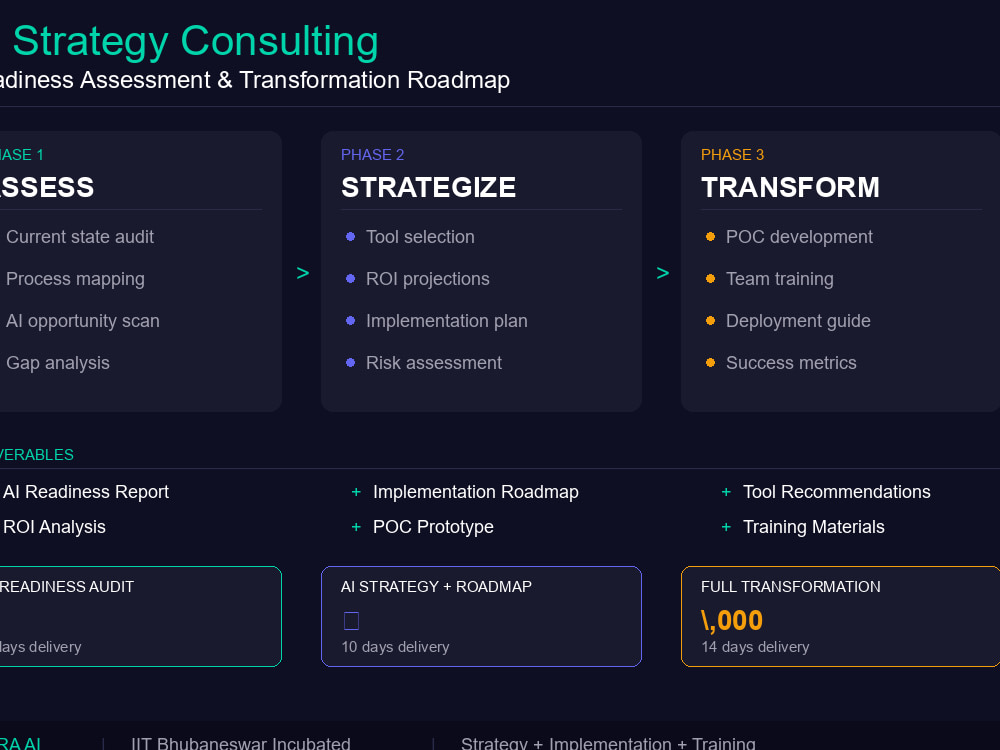This screenshot has width=1000, height=750.
Task: Click 'POC Prototype' deliverable
Action: (433, 527)
